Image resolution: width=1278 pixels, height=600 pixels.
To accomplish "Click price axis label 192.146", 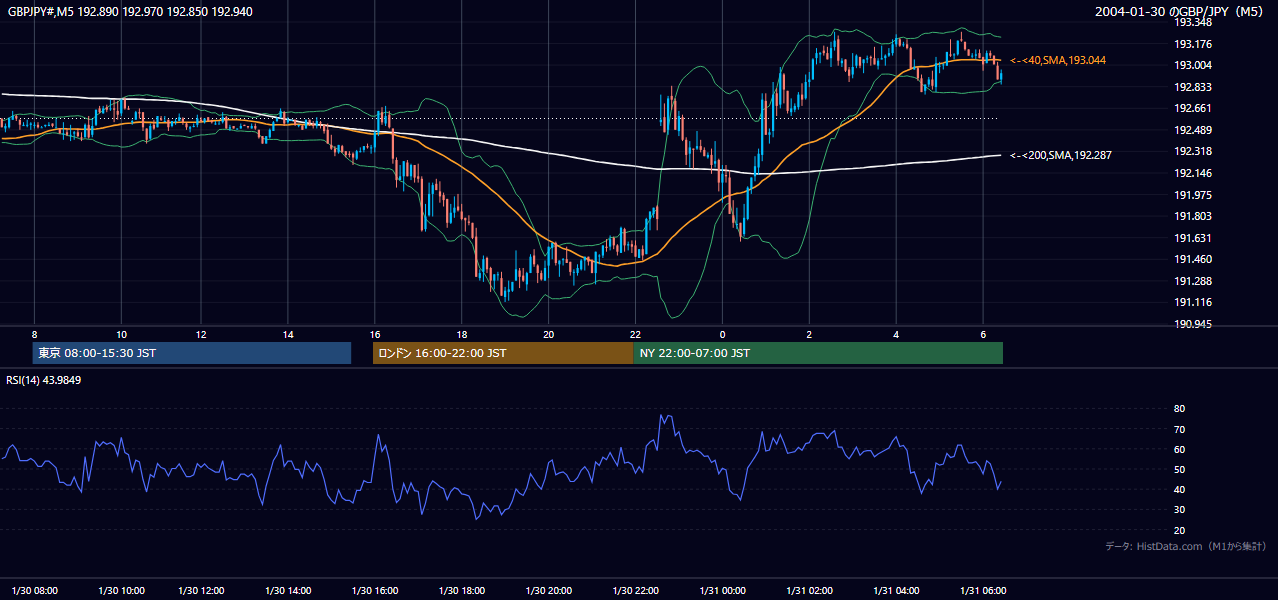I will (x=1193, y=173).
